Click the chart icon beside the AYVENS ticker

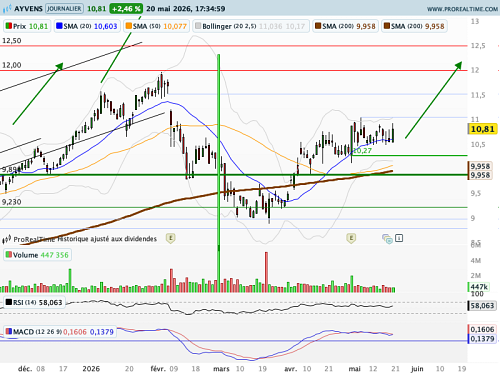click(7, 9)
